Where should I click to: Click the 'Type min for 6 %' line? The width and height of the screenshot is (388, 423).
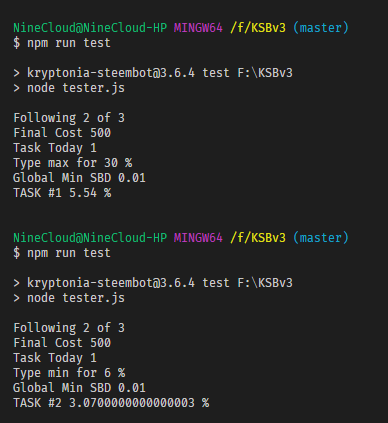tap(69, 373)
